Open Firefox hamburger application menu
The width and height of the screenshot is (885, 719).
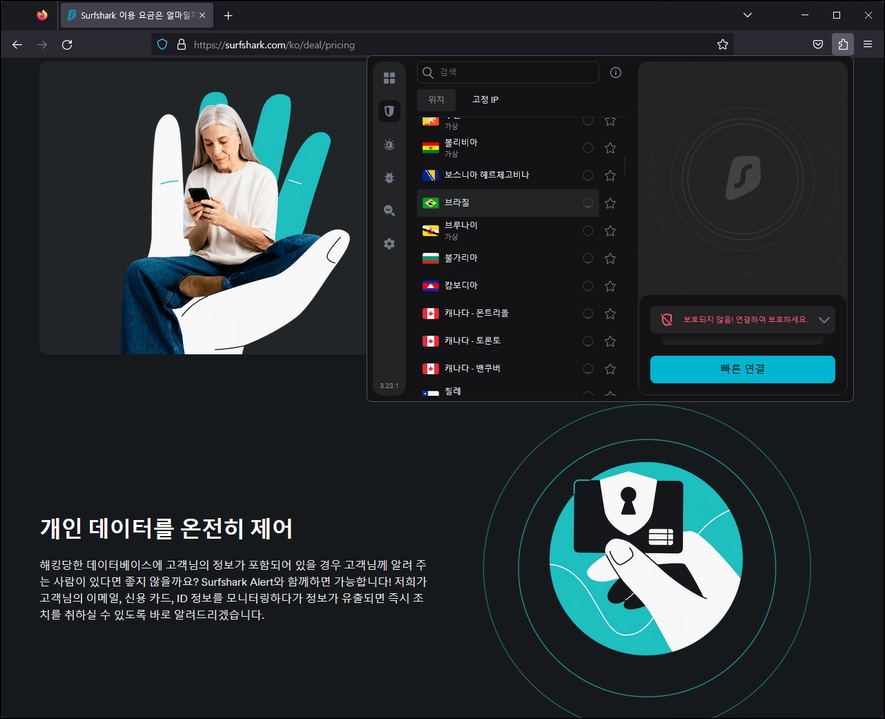tap(868, 44)
